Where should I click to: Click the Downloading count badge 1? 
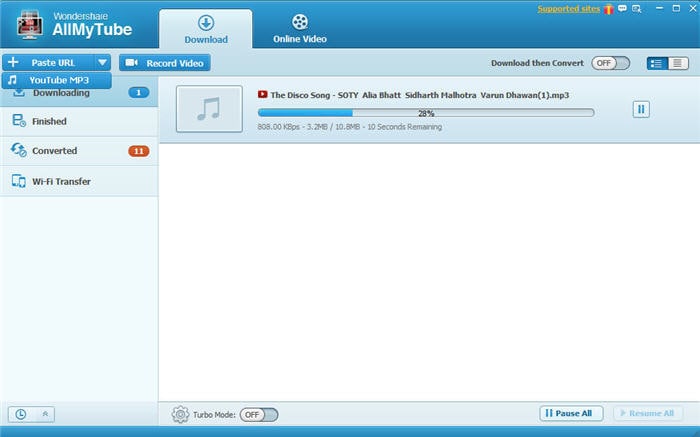point(138,93)
